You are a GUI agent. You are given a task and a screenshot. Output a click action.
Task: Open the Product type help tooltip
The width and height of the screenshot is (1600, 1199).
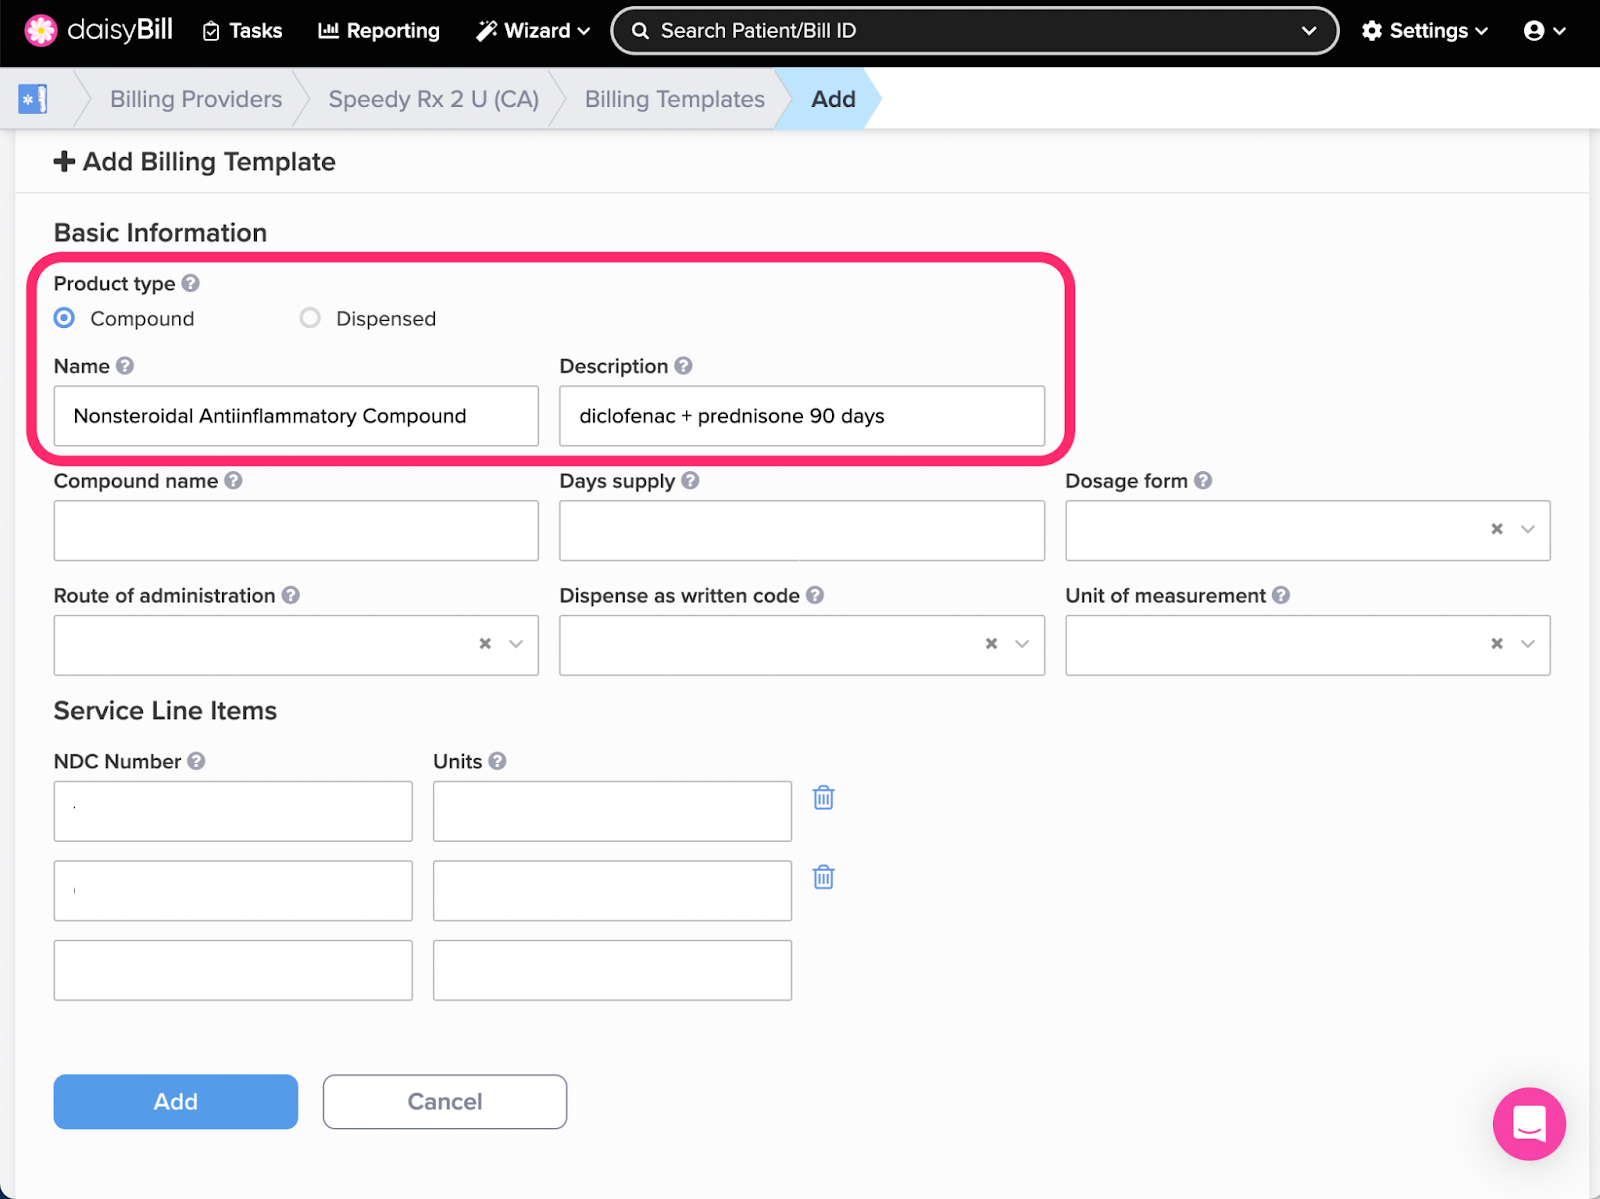(x=190, y=283)
